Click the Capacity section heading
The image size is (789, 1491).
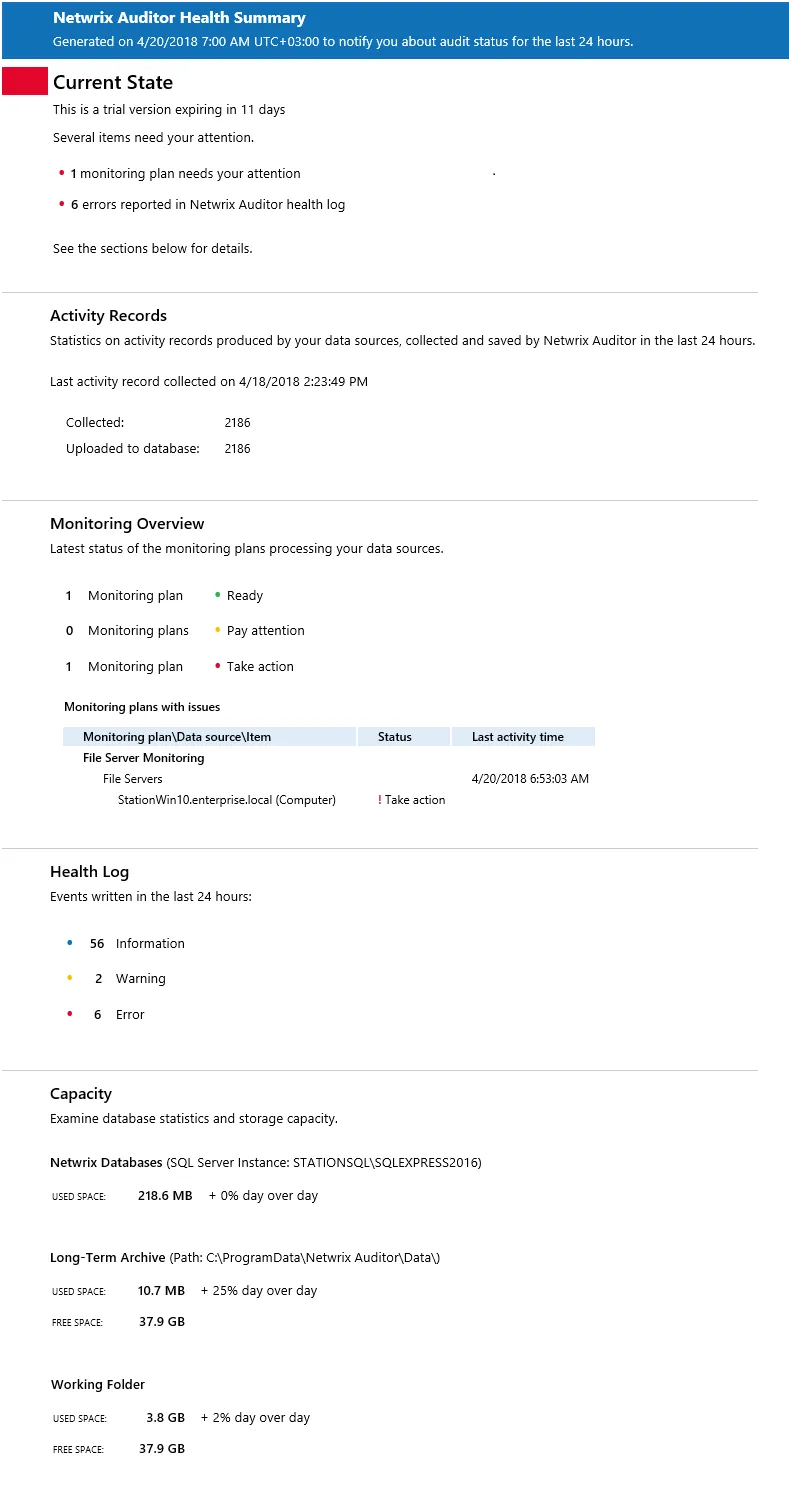(81, 1094)
